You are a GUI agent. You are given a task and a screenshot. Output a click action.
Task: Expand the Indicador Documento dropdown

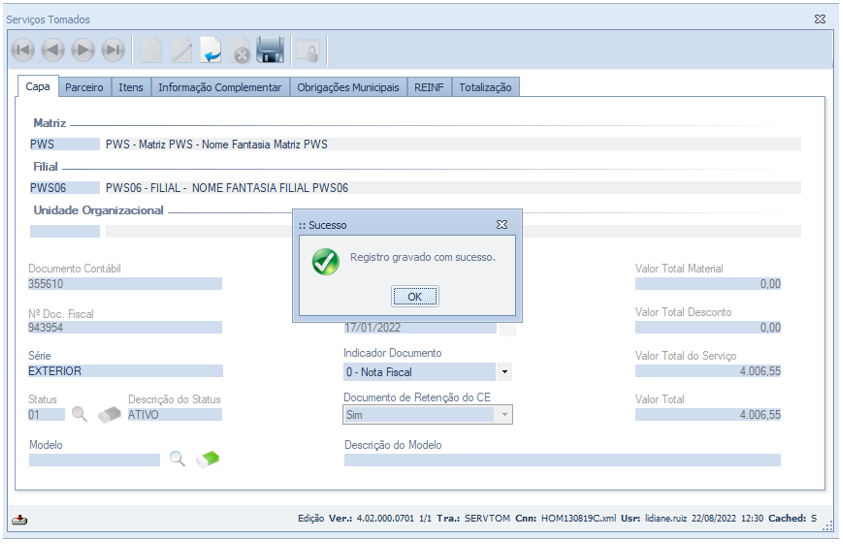[x=504, y=372]
